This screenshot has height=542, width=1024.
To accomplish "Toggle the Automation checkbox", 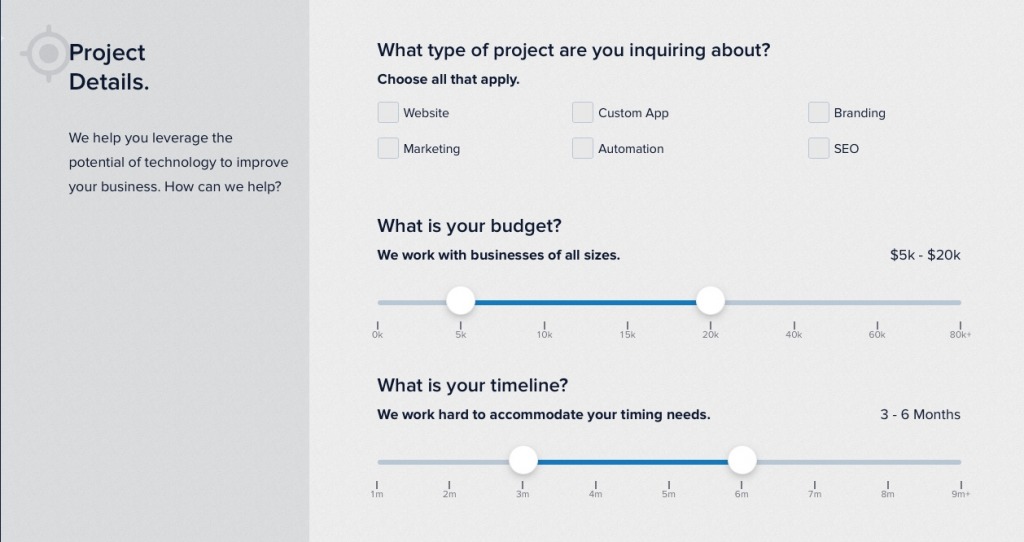I will click(x=583, y=148).
